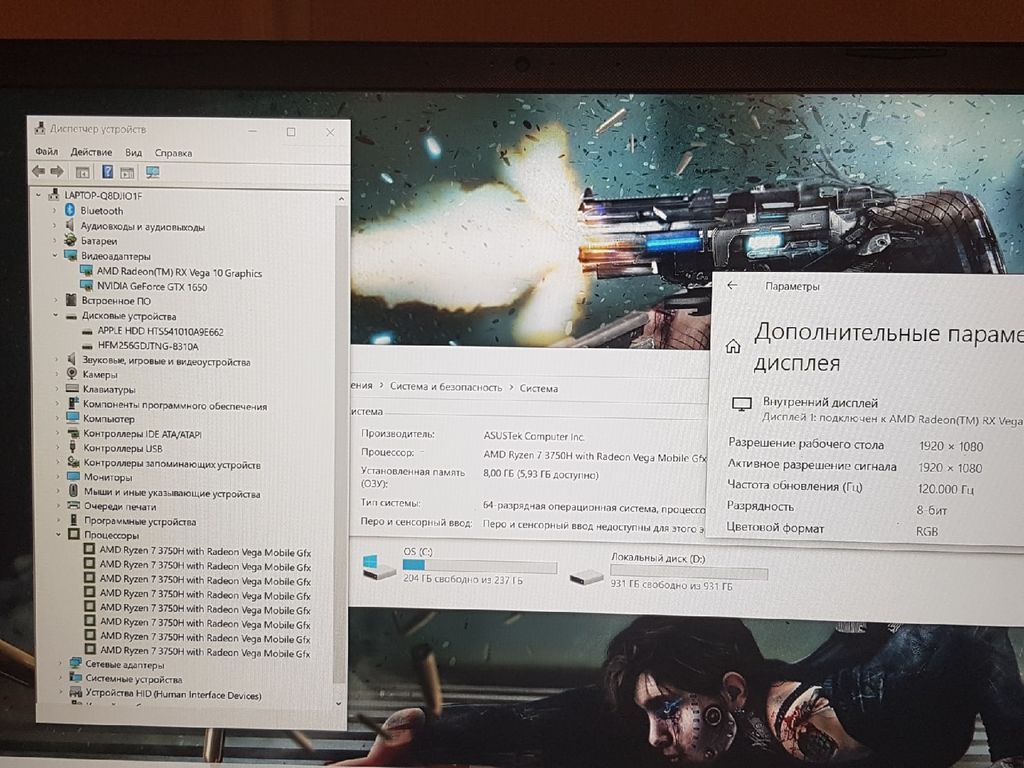Collapse the Дисковые устройства branch arrow
The width and height of the screenshot is (1024, 768).
(x=56, y=315)
